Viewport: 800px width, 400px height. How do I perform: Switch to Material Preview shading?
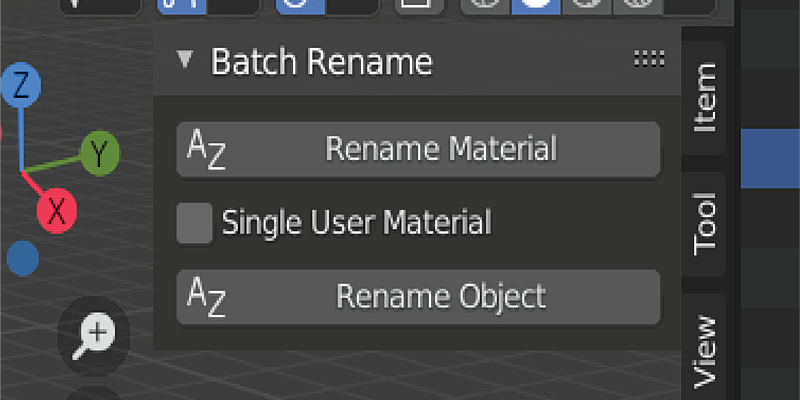tap(587, 7)
